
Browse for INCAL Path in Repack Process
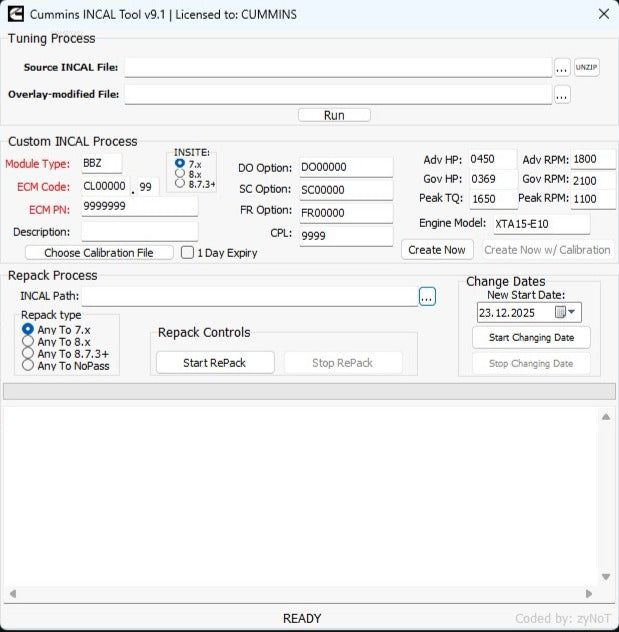pyautogui.click(x=427, y=297)
